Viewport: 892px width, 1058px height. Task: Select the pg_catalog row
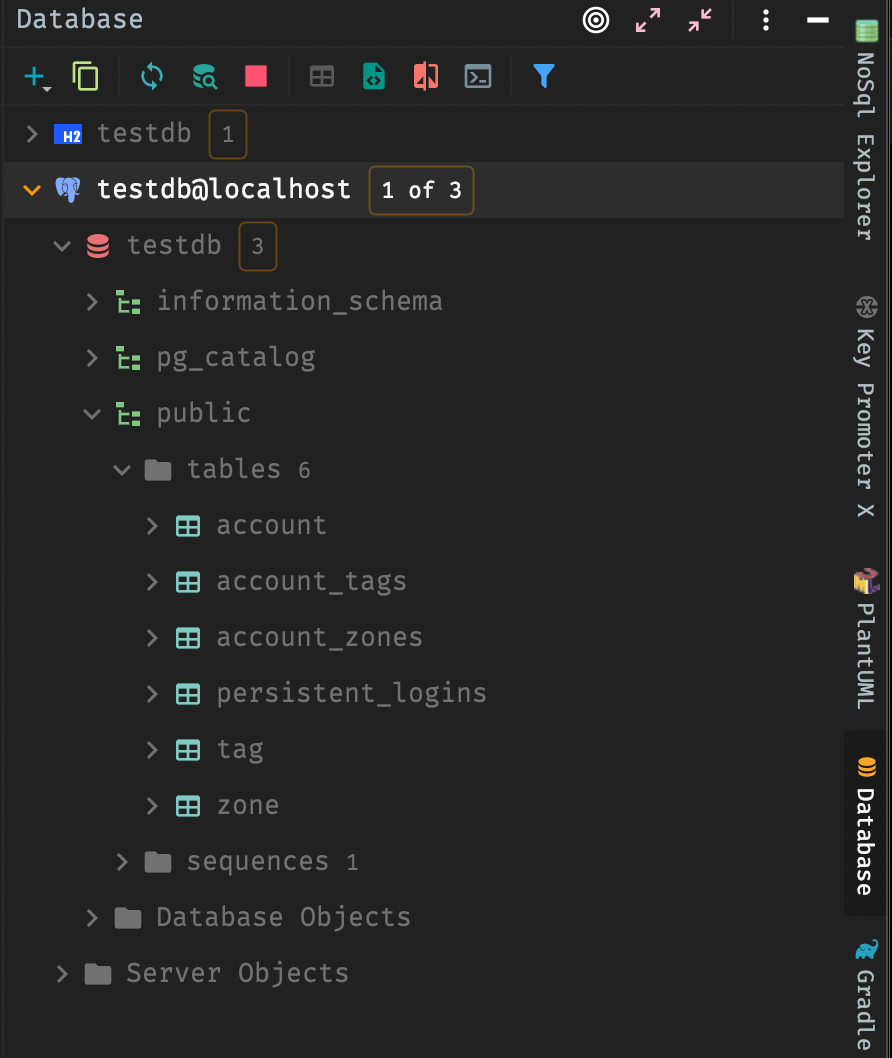[x=424, y=358]
